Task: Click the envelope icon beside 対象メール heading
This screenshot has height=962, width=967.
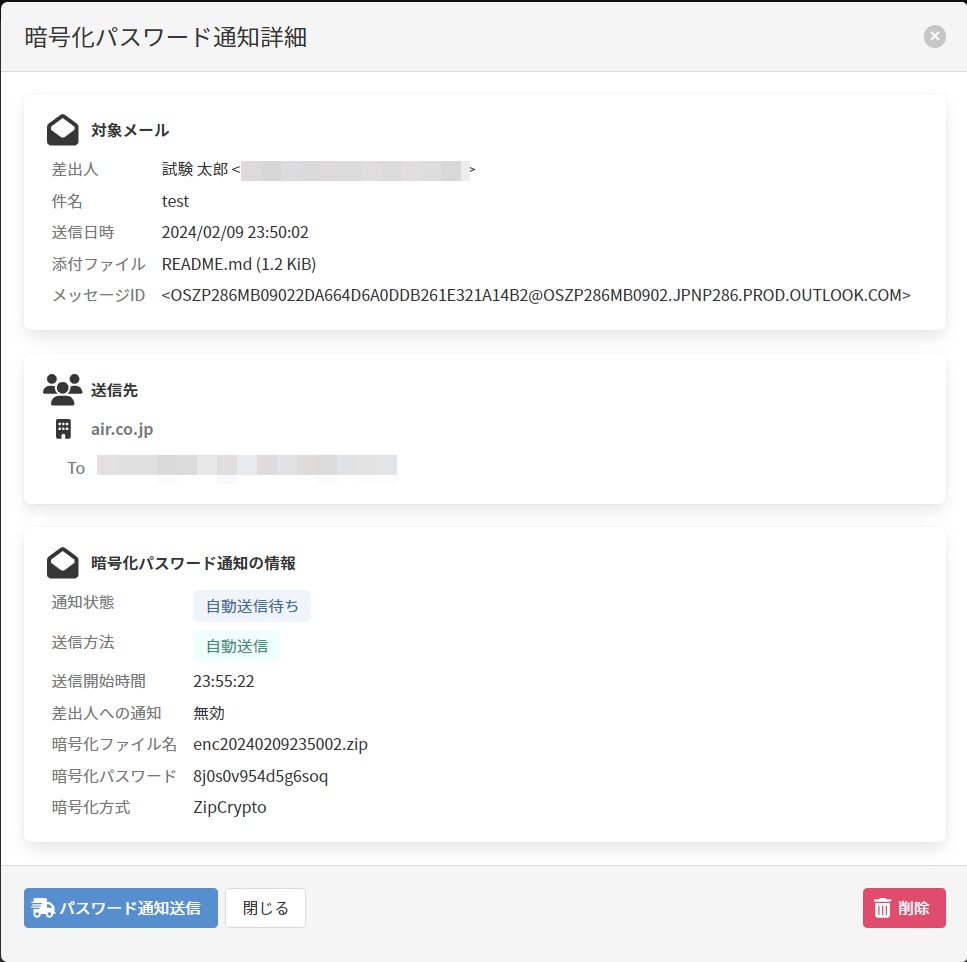Action: [x=63, y=130]
